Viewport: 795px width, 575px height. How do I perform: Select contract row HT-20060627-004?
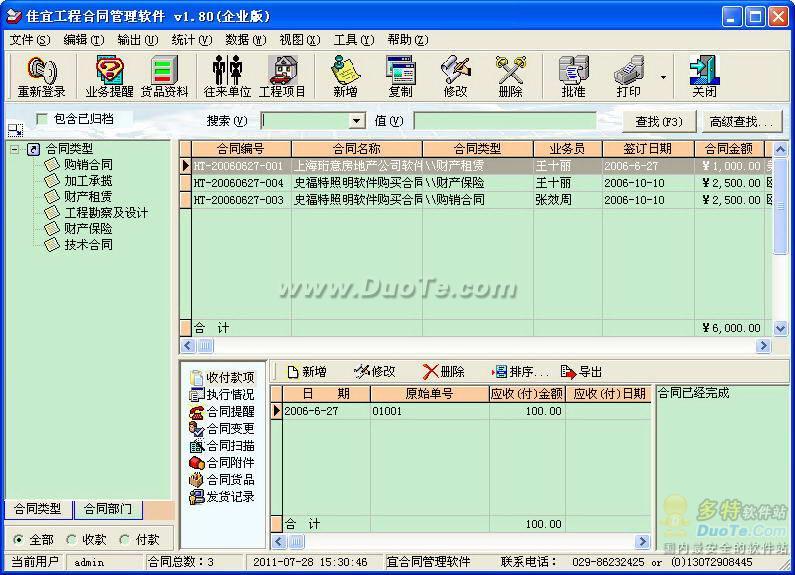(x=478, y=183)
